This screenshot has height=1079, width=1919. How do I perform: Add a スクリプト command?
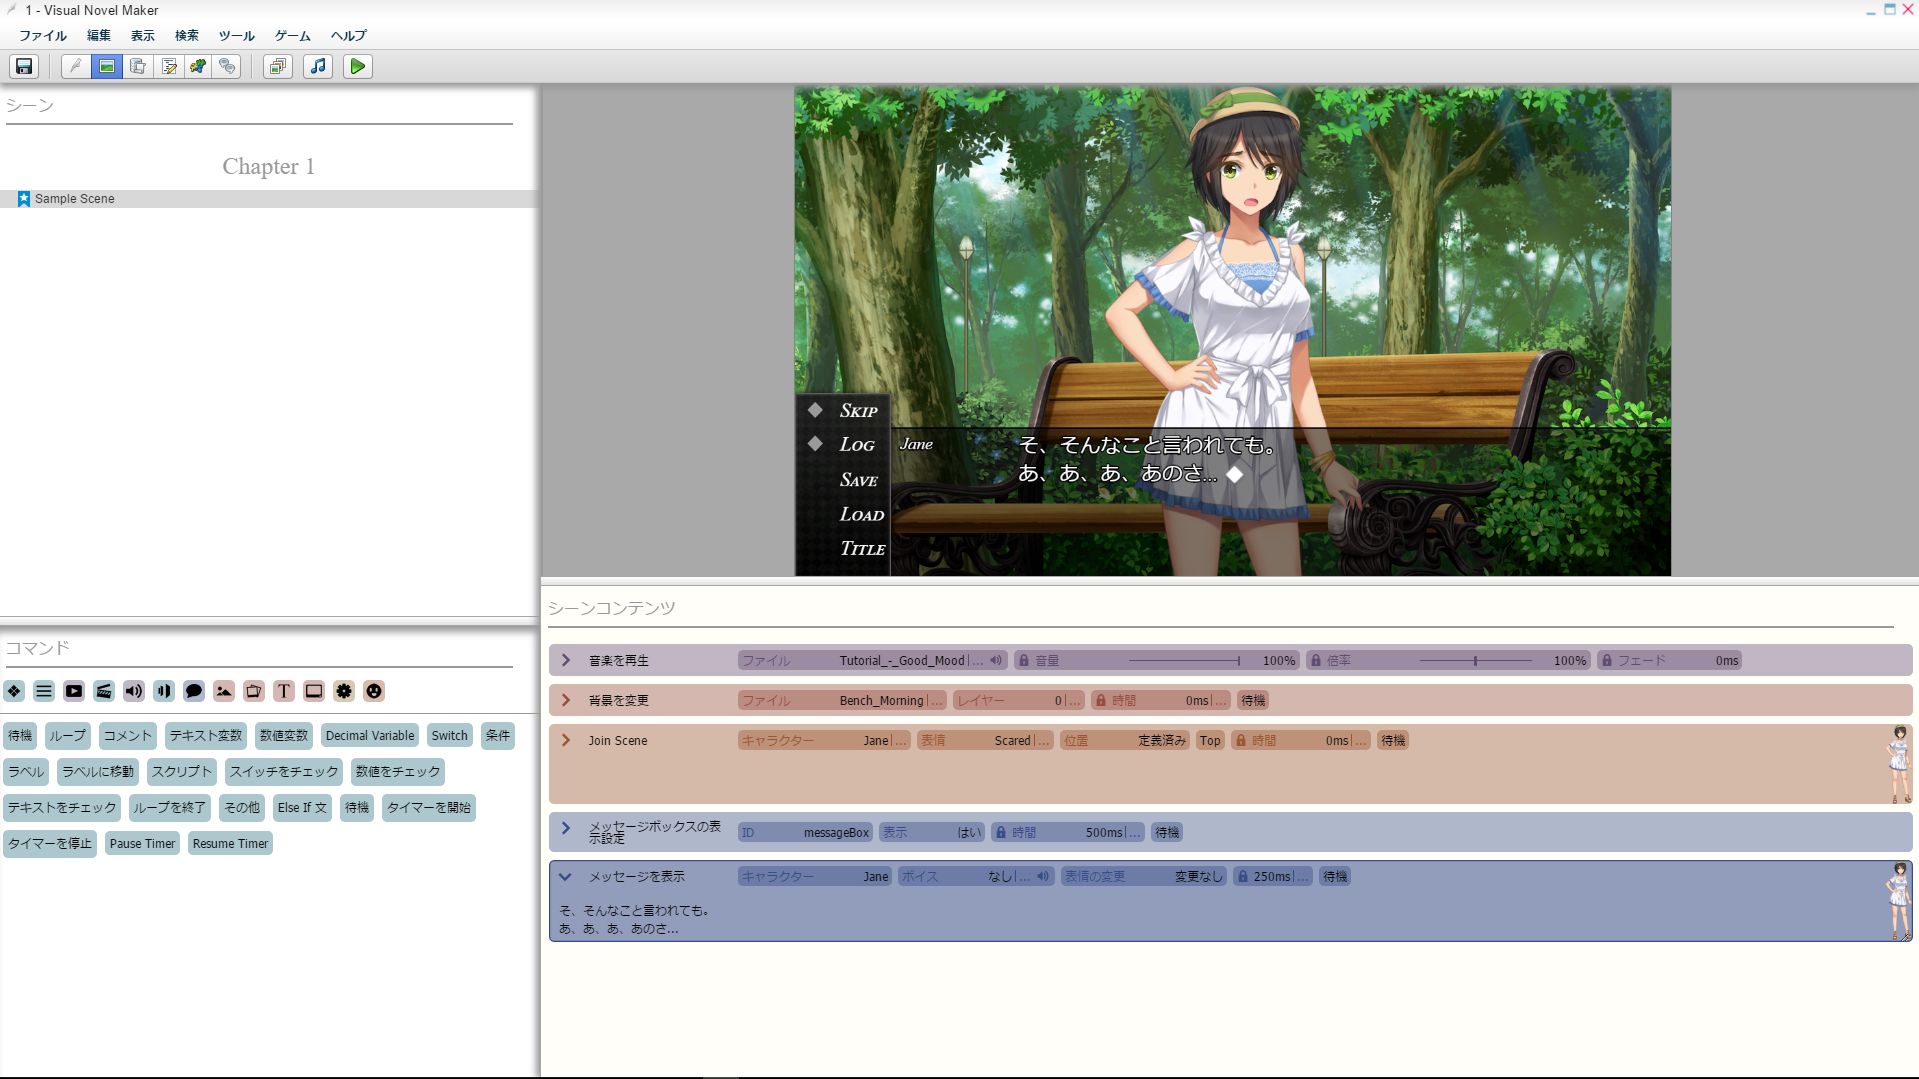pyautogui.click(x=182, y=772)
